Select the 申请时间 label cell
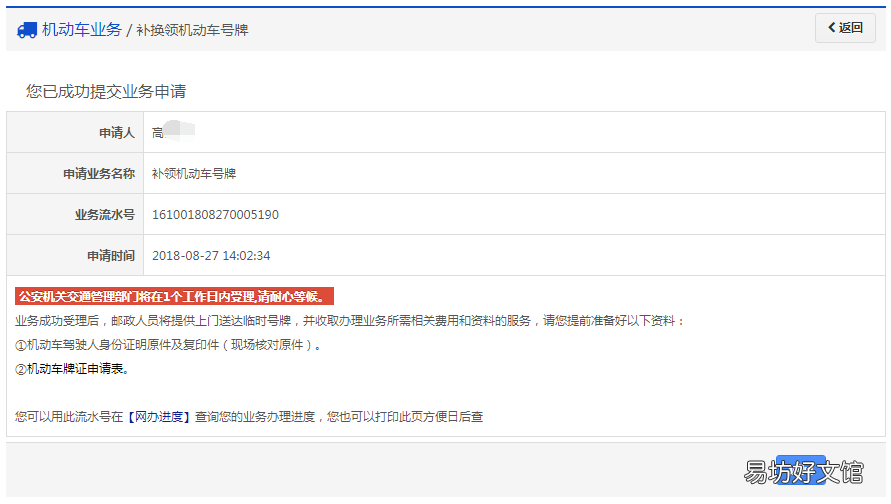891x504 pixels. (75, 255)
